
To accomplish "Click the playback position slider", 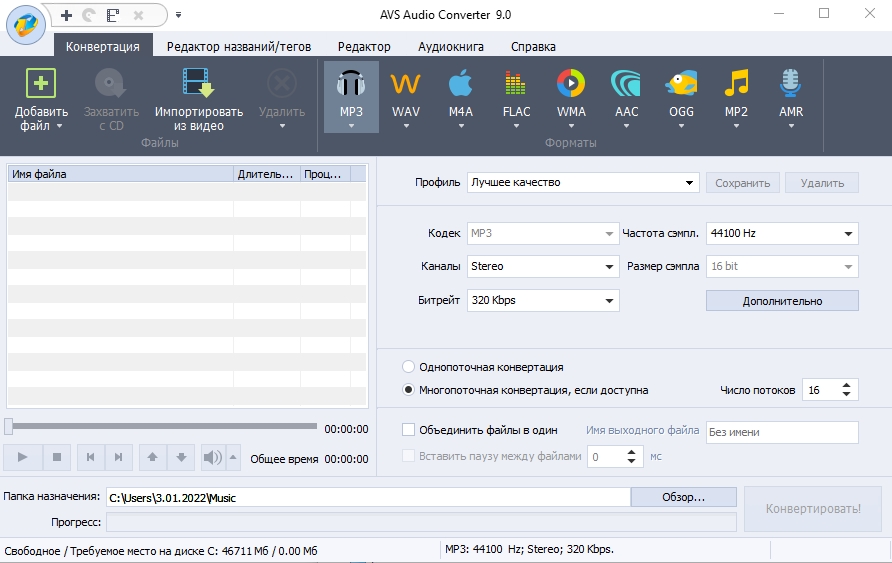I will coord(160,427).
